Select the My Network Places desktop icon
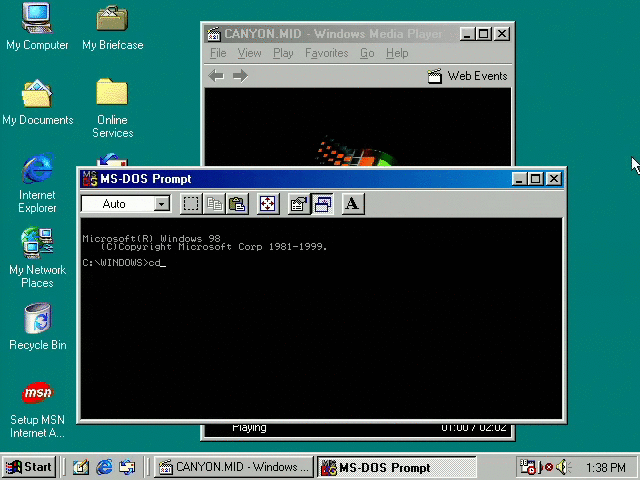The height and width of the screenshot is (480, 640). click(37, 243)
